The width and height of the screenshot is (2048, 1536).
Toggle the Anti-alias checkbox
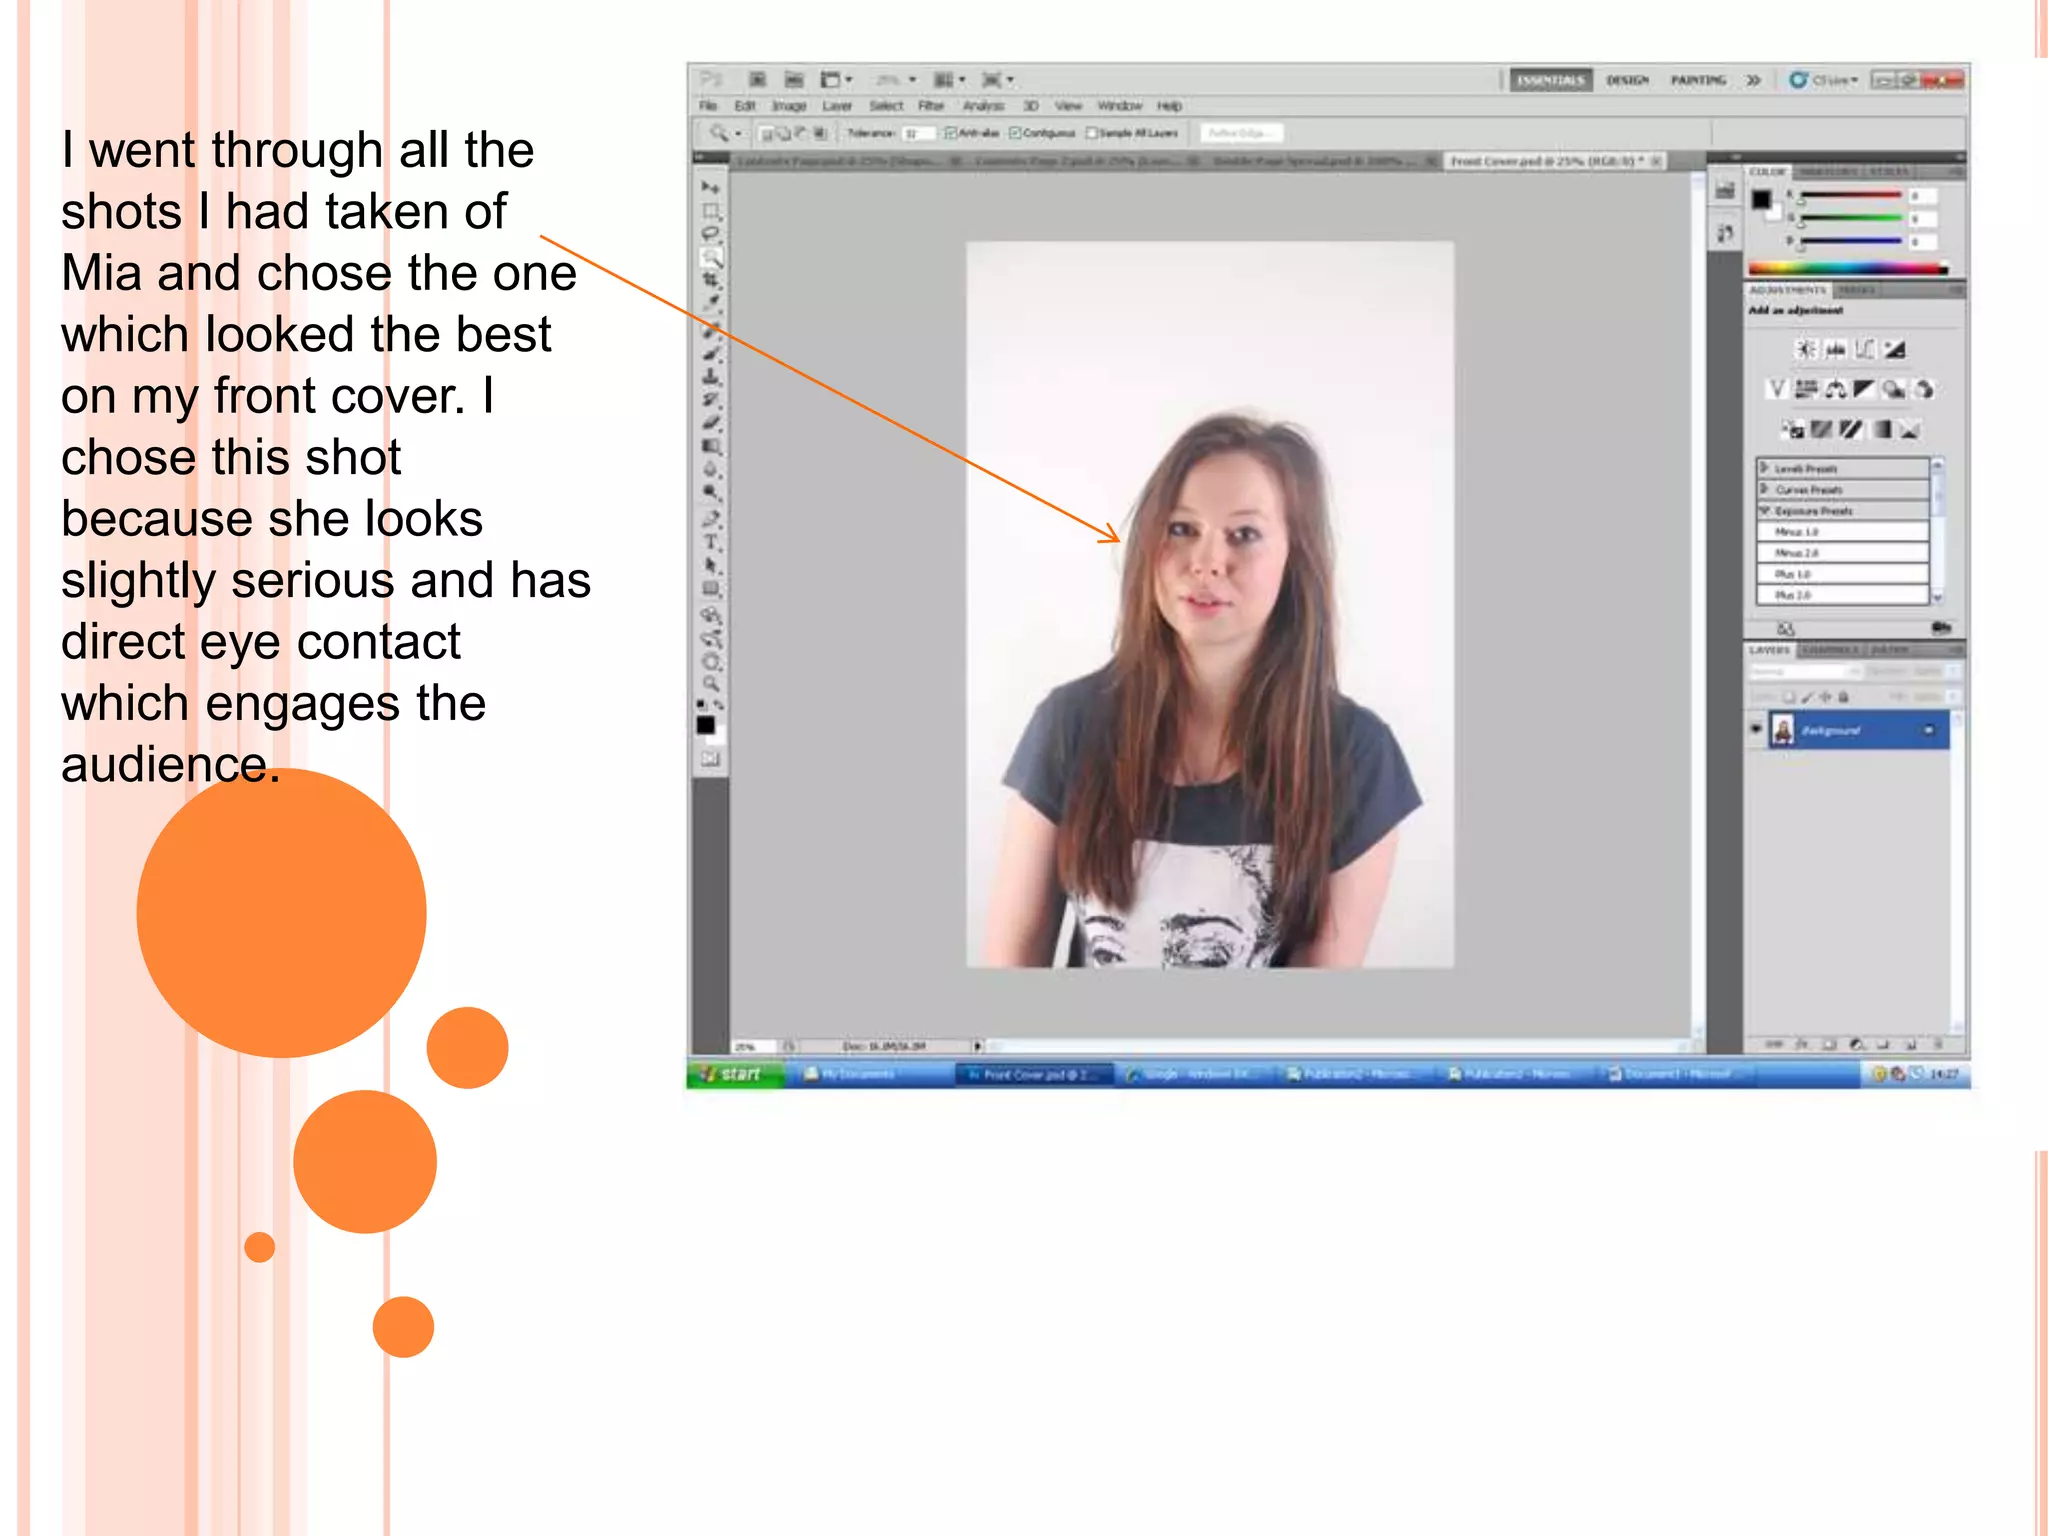[951, 133]
